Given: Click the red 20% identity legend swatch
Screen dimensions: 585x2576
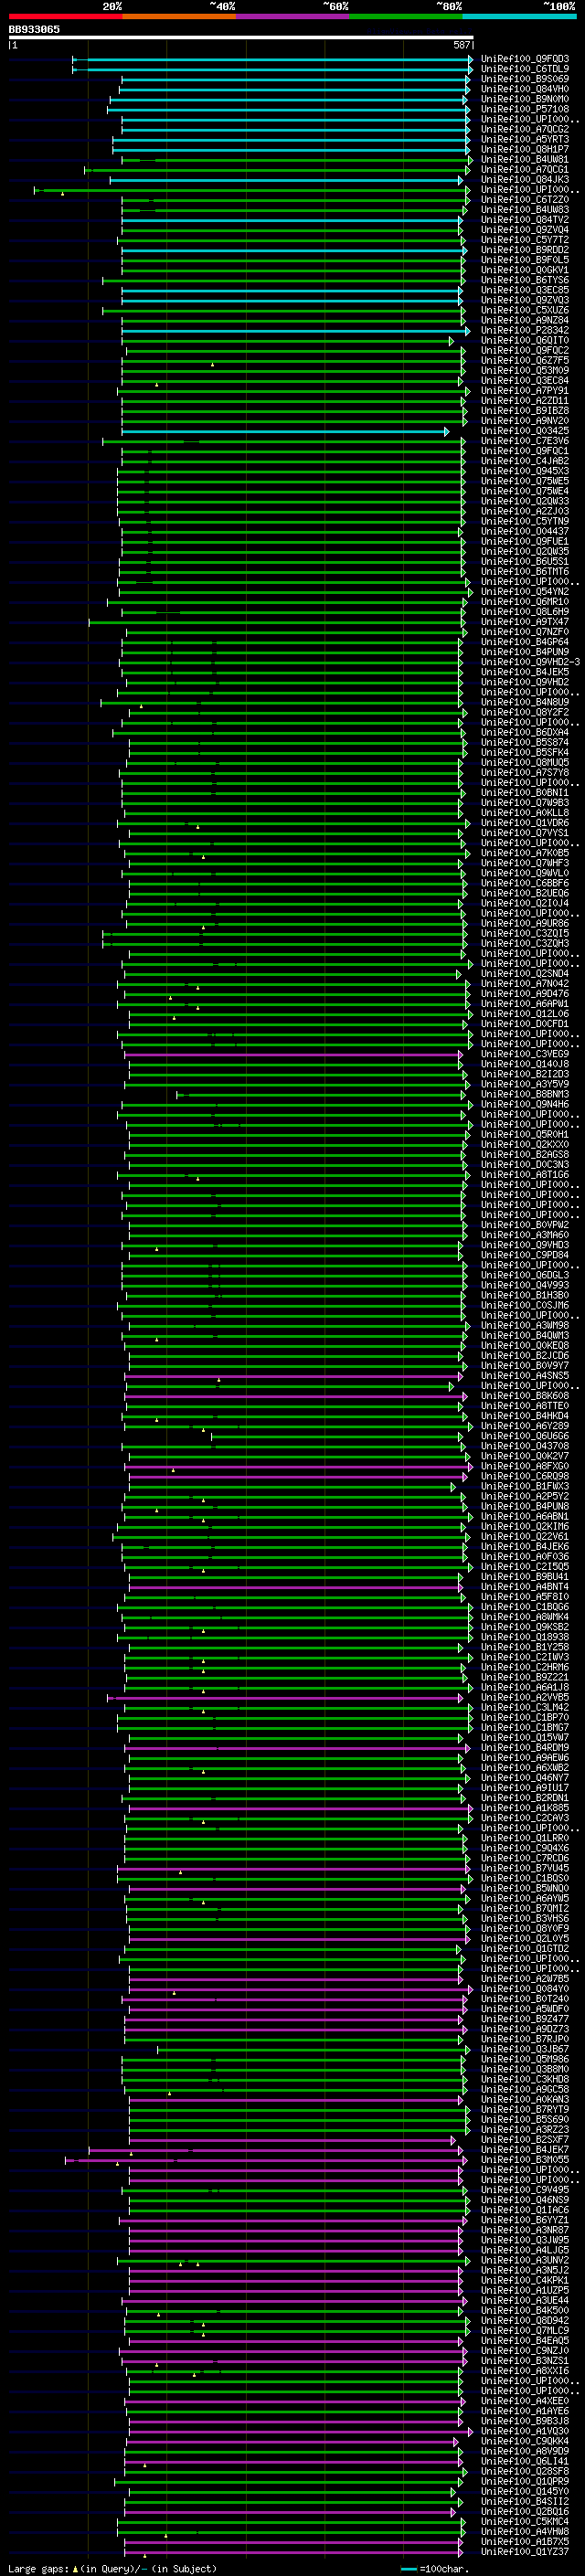Looking at the screenshot, I should (66, 16).
